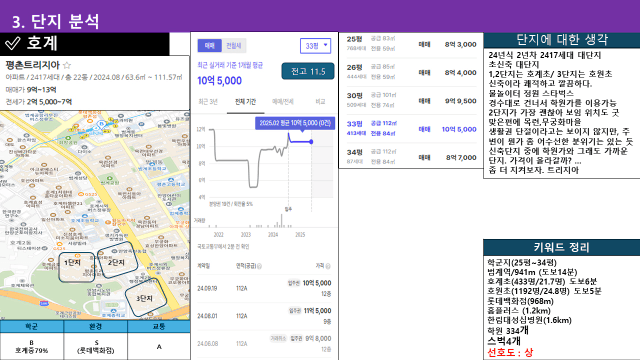Click the 계약일 column header
640x360 pixels.
click(203, 266)
